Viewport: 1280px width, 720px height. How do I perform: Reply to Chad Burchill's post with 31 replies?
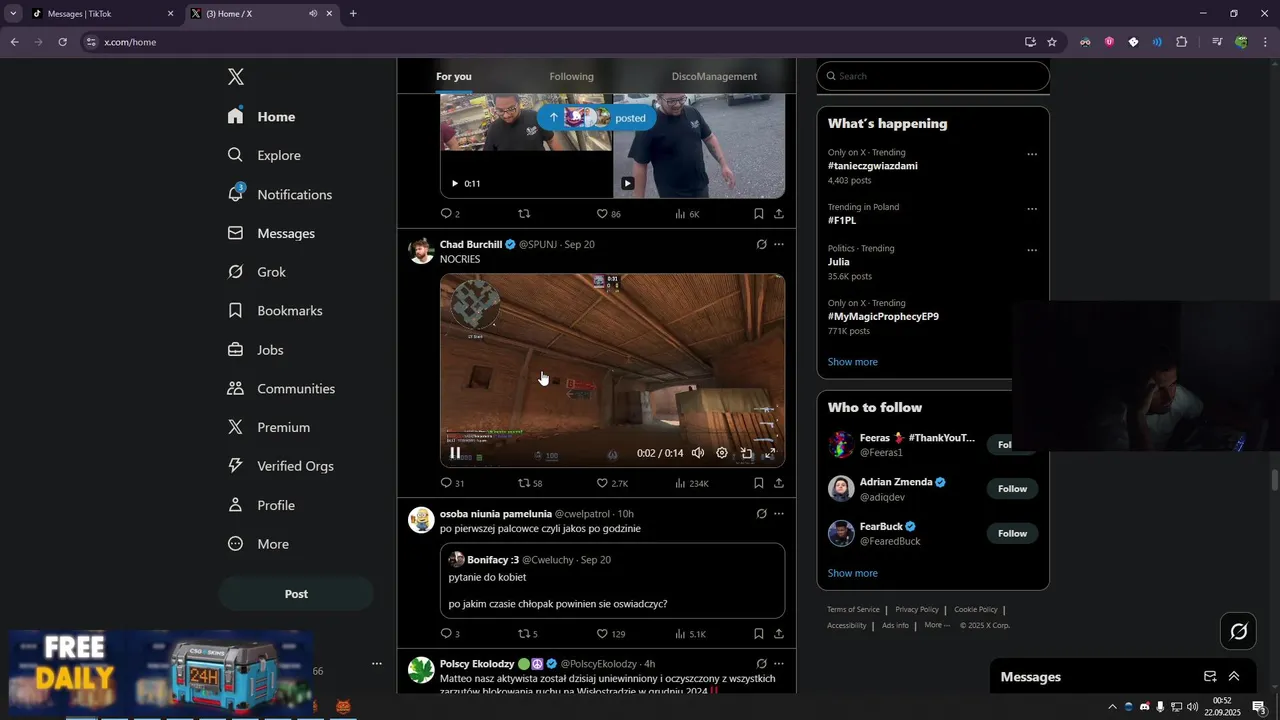pos(452,483)
